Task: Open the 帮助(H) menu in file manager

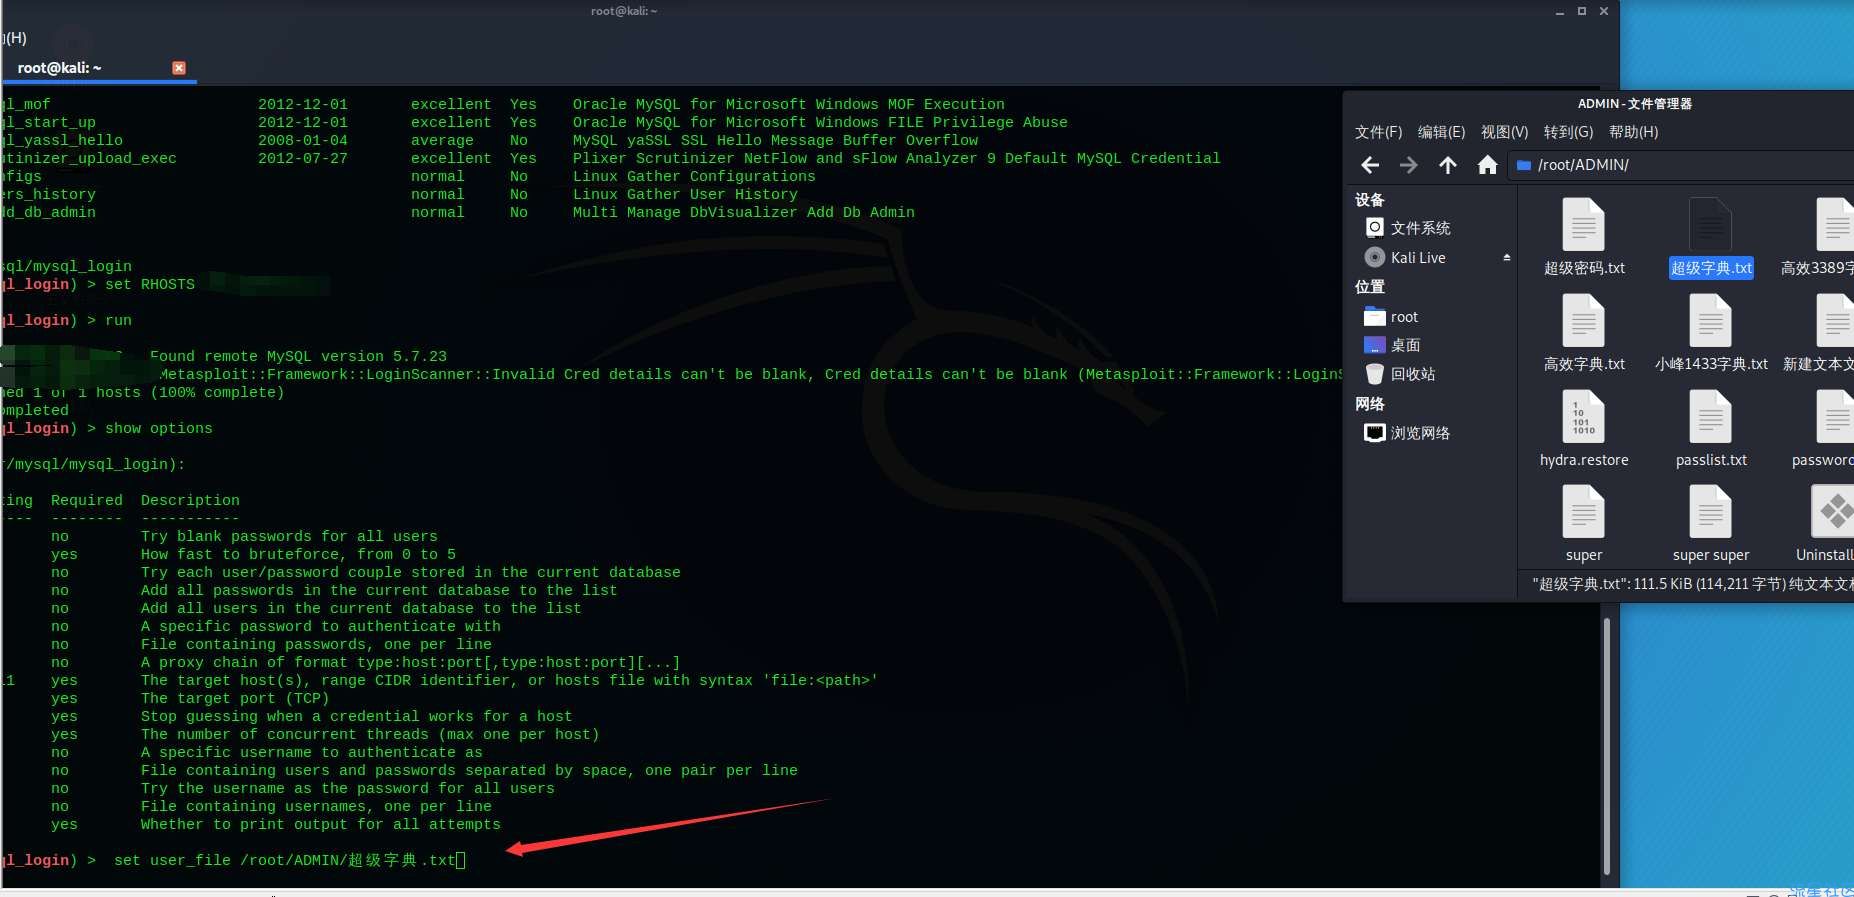Action: coord(1633,132)
